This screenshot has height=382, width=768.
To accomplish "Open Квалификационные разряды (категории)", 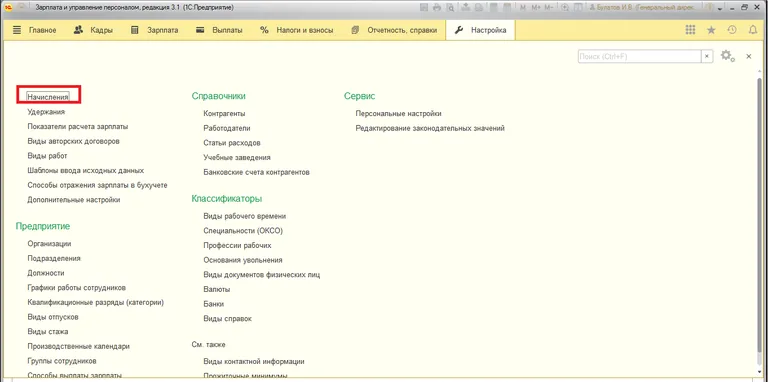I will click(x=96, y=302).
